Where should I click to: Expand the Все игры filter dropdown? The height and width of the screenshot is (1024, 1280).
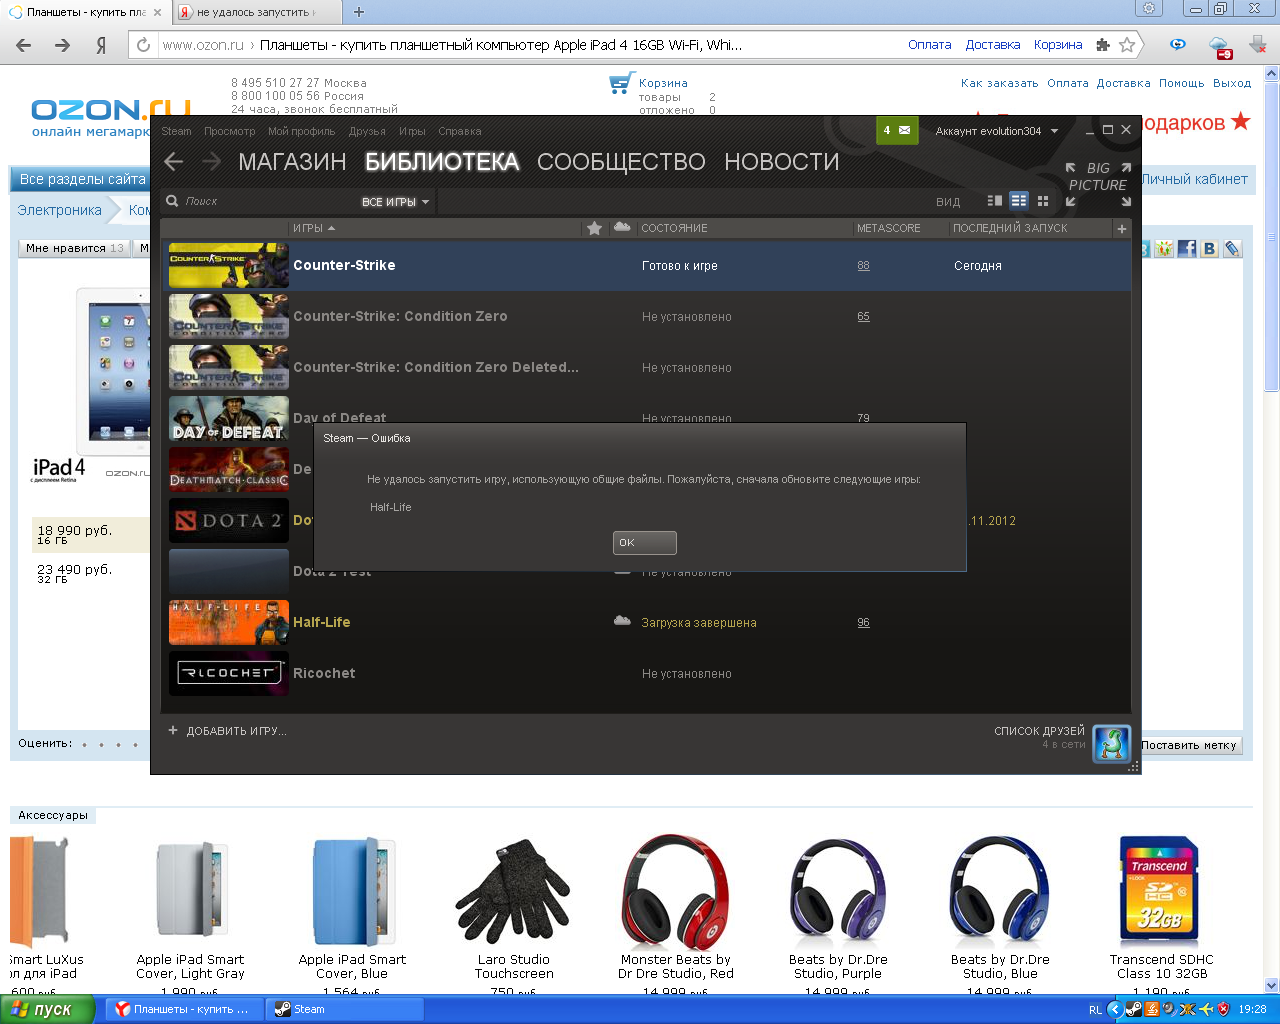395,202
